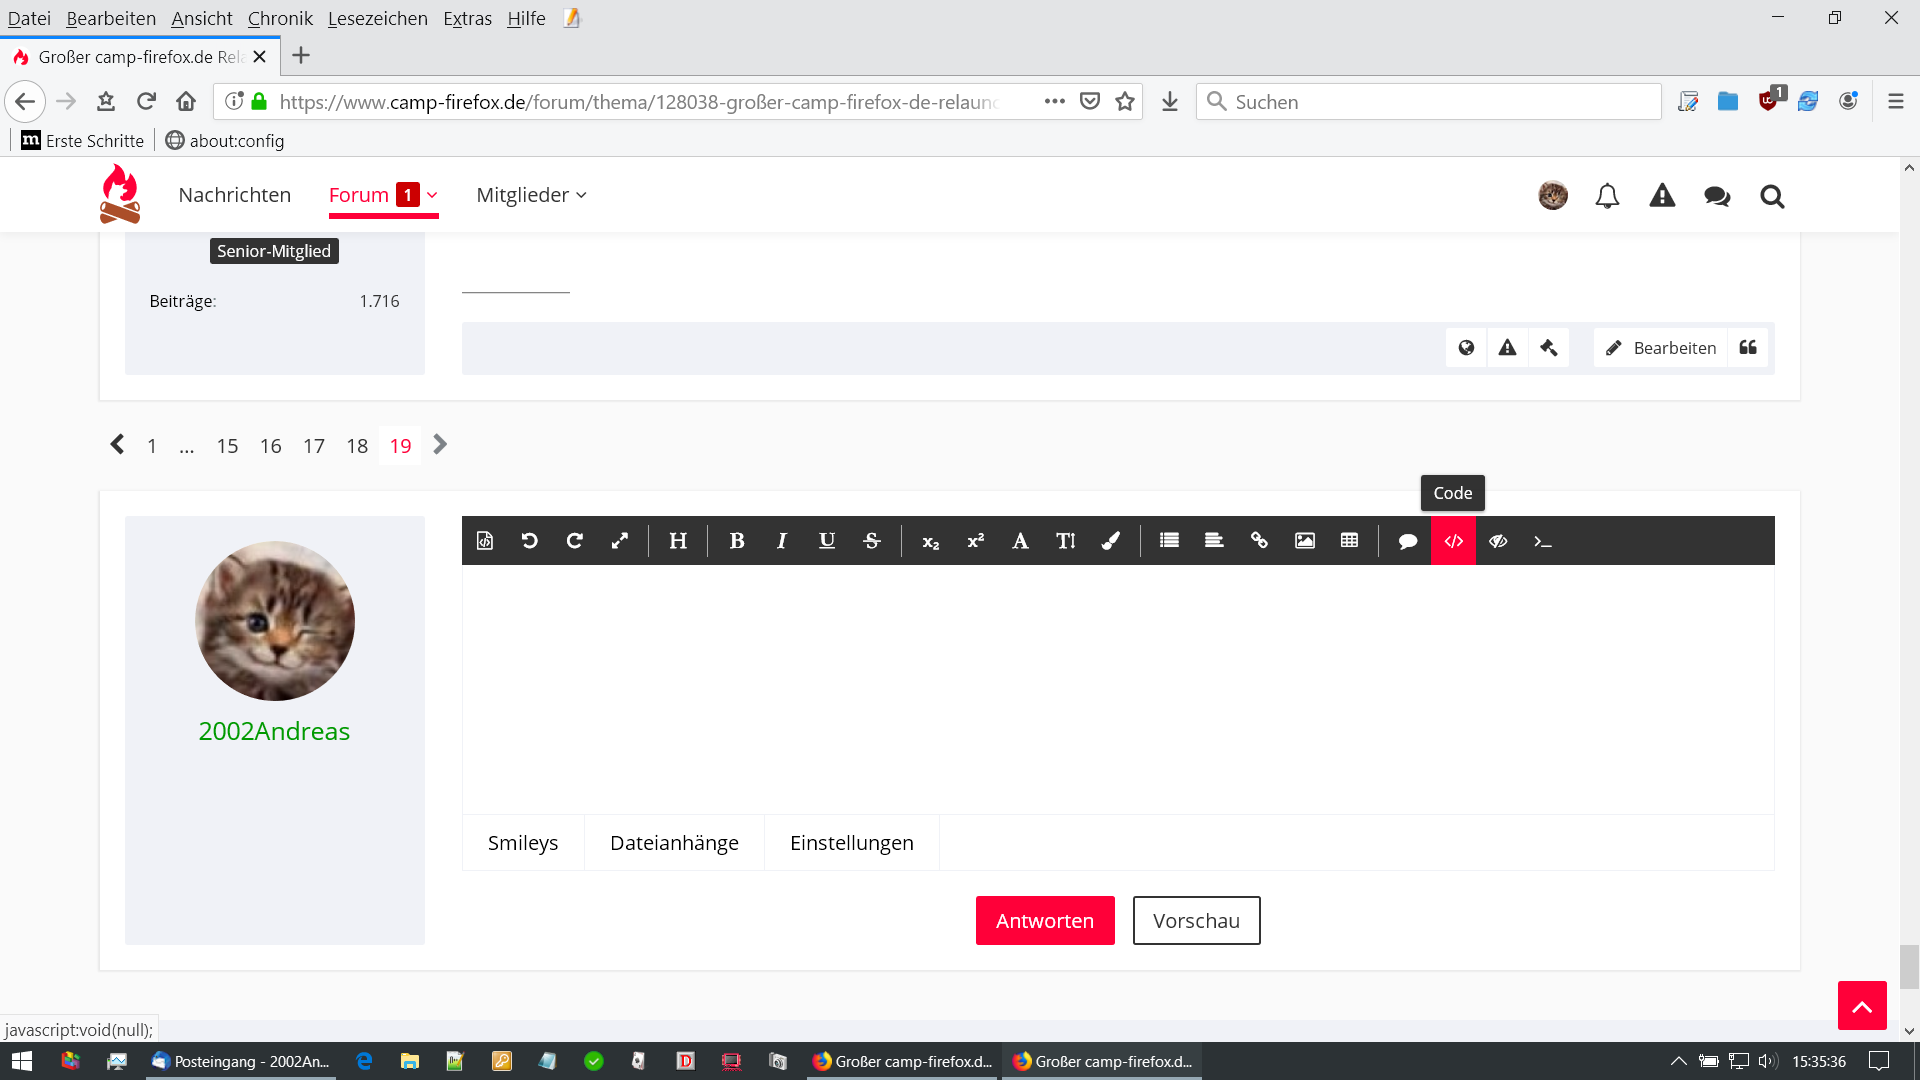The width and height of the screenshot is (1920, 1080).
Task: Open the font size dropdown
Action: [x=1065, y=541]
